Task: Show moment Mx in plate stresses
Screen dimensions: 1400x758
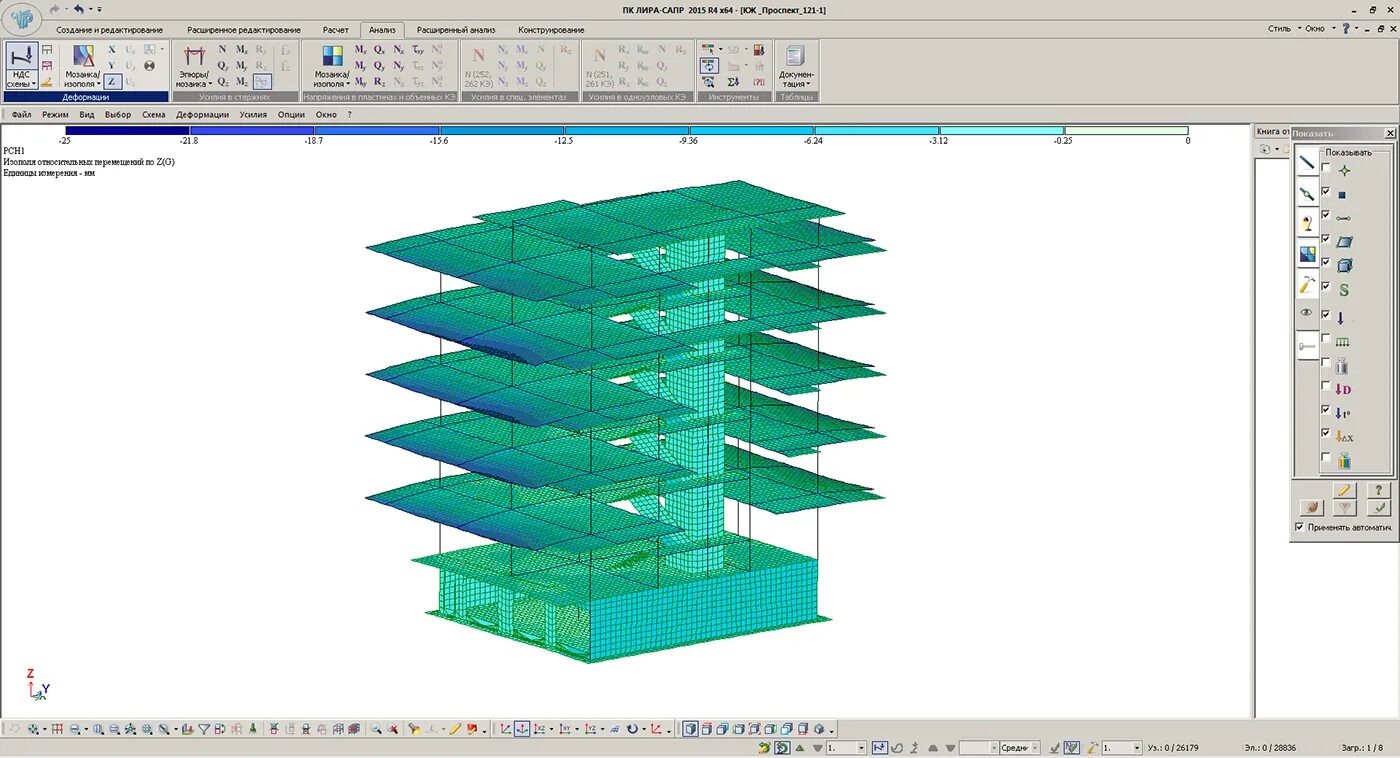Action: pos(360,49)
